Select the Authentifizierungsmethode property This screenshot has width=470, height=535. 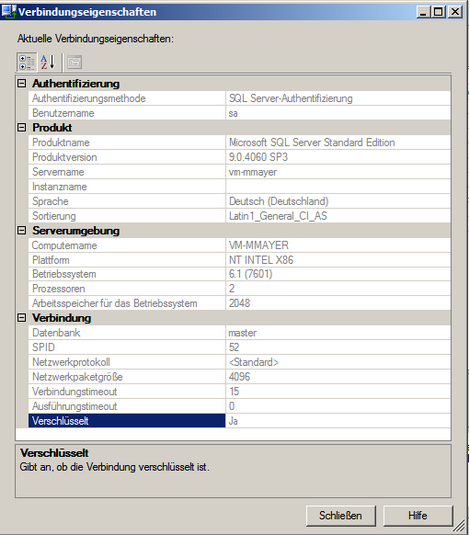[127, 98]
